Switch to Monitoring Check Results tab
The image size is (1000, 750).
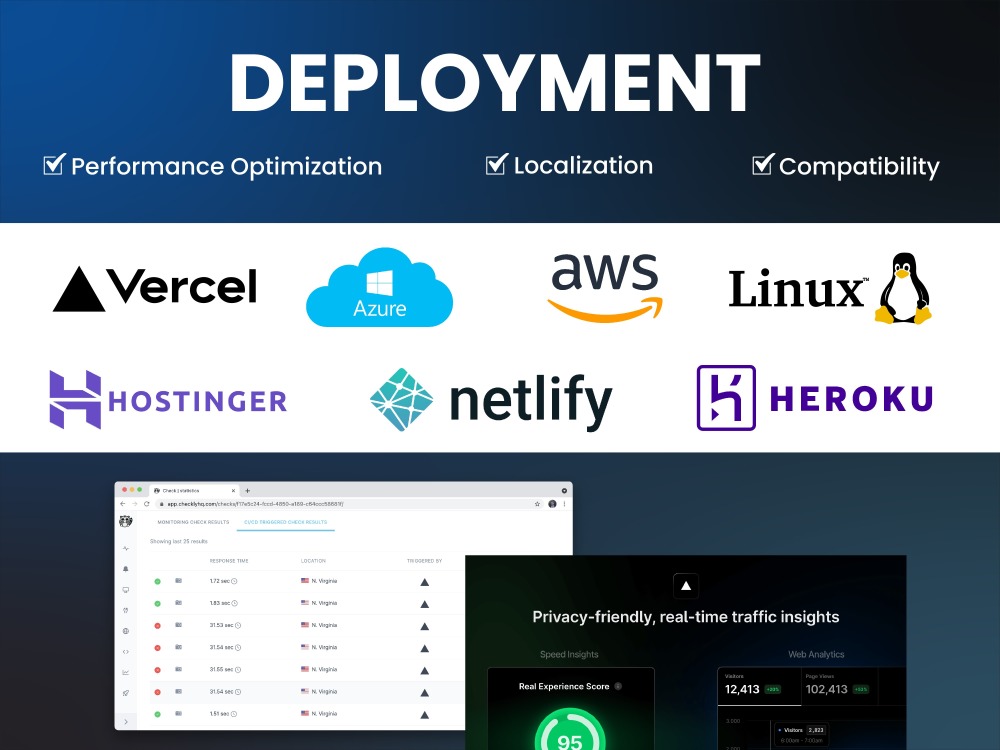[x=193, y=522]
